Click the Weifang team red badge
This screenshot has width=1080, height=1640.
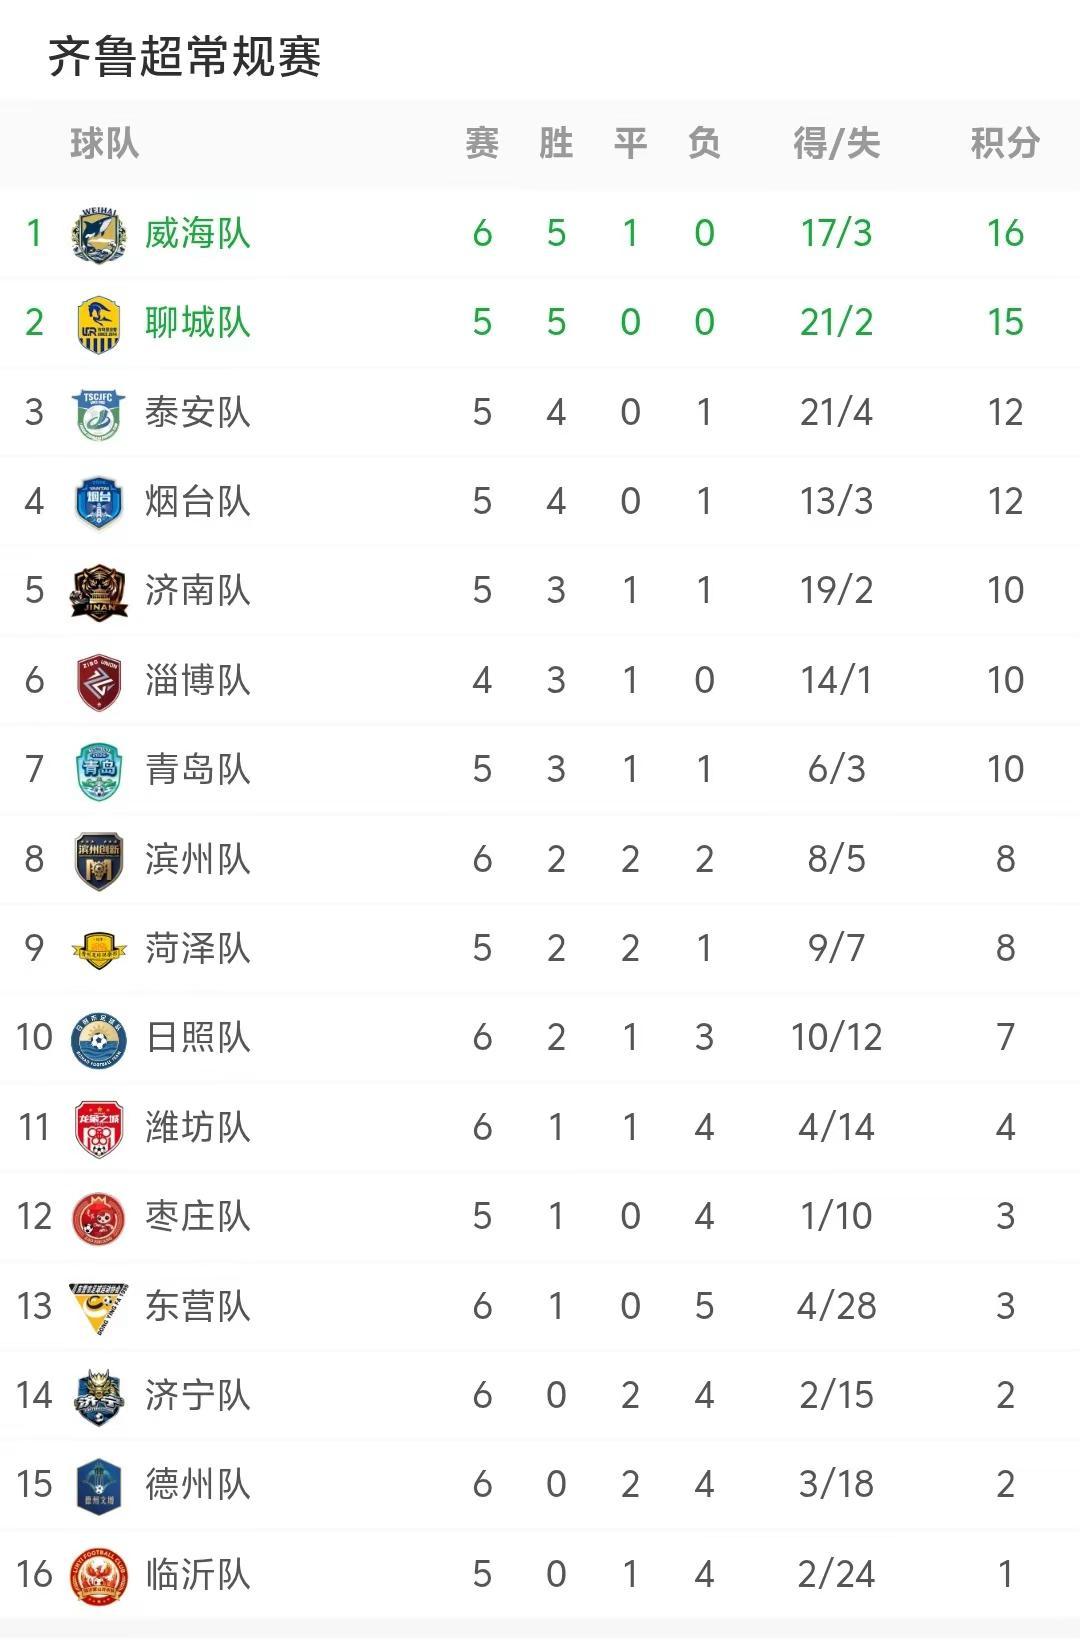99,1129
